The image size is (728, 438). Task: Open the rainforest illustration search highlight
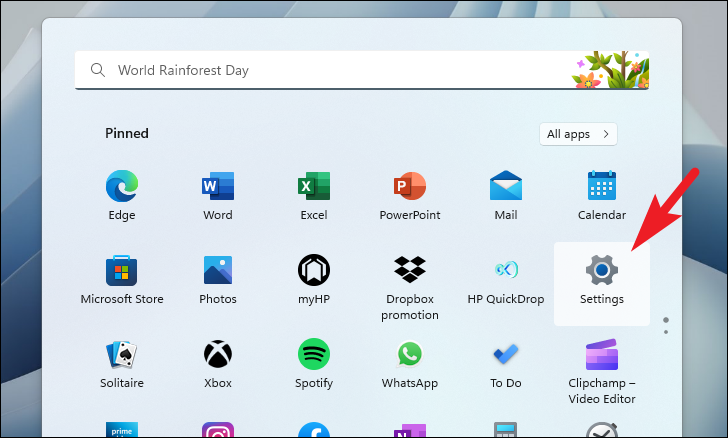click(x=610, y=70)
